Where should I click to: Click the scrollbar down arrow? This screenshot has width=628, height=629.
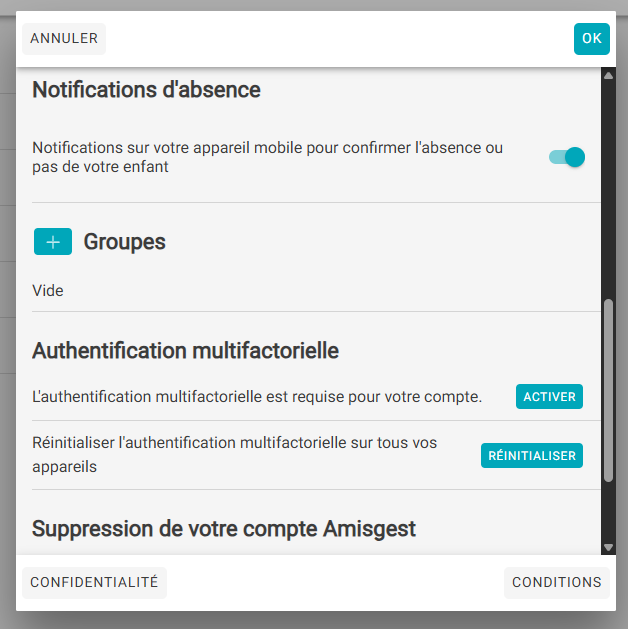pyautogui.click(x=608, y=547)
